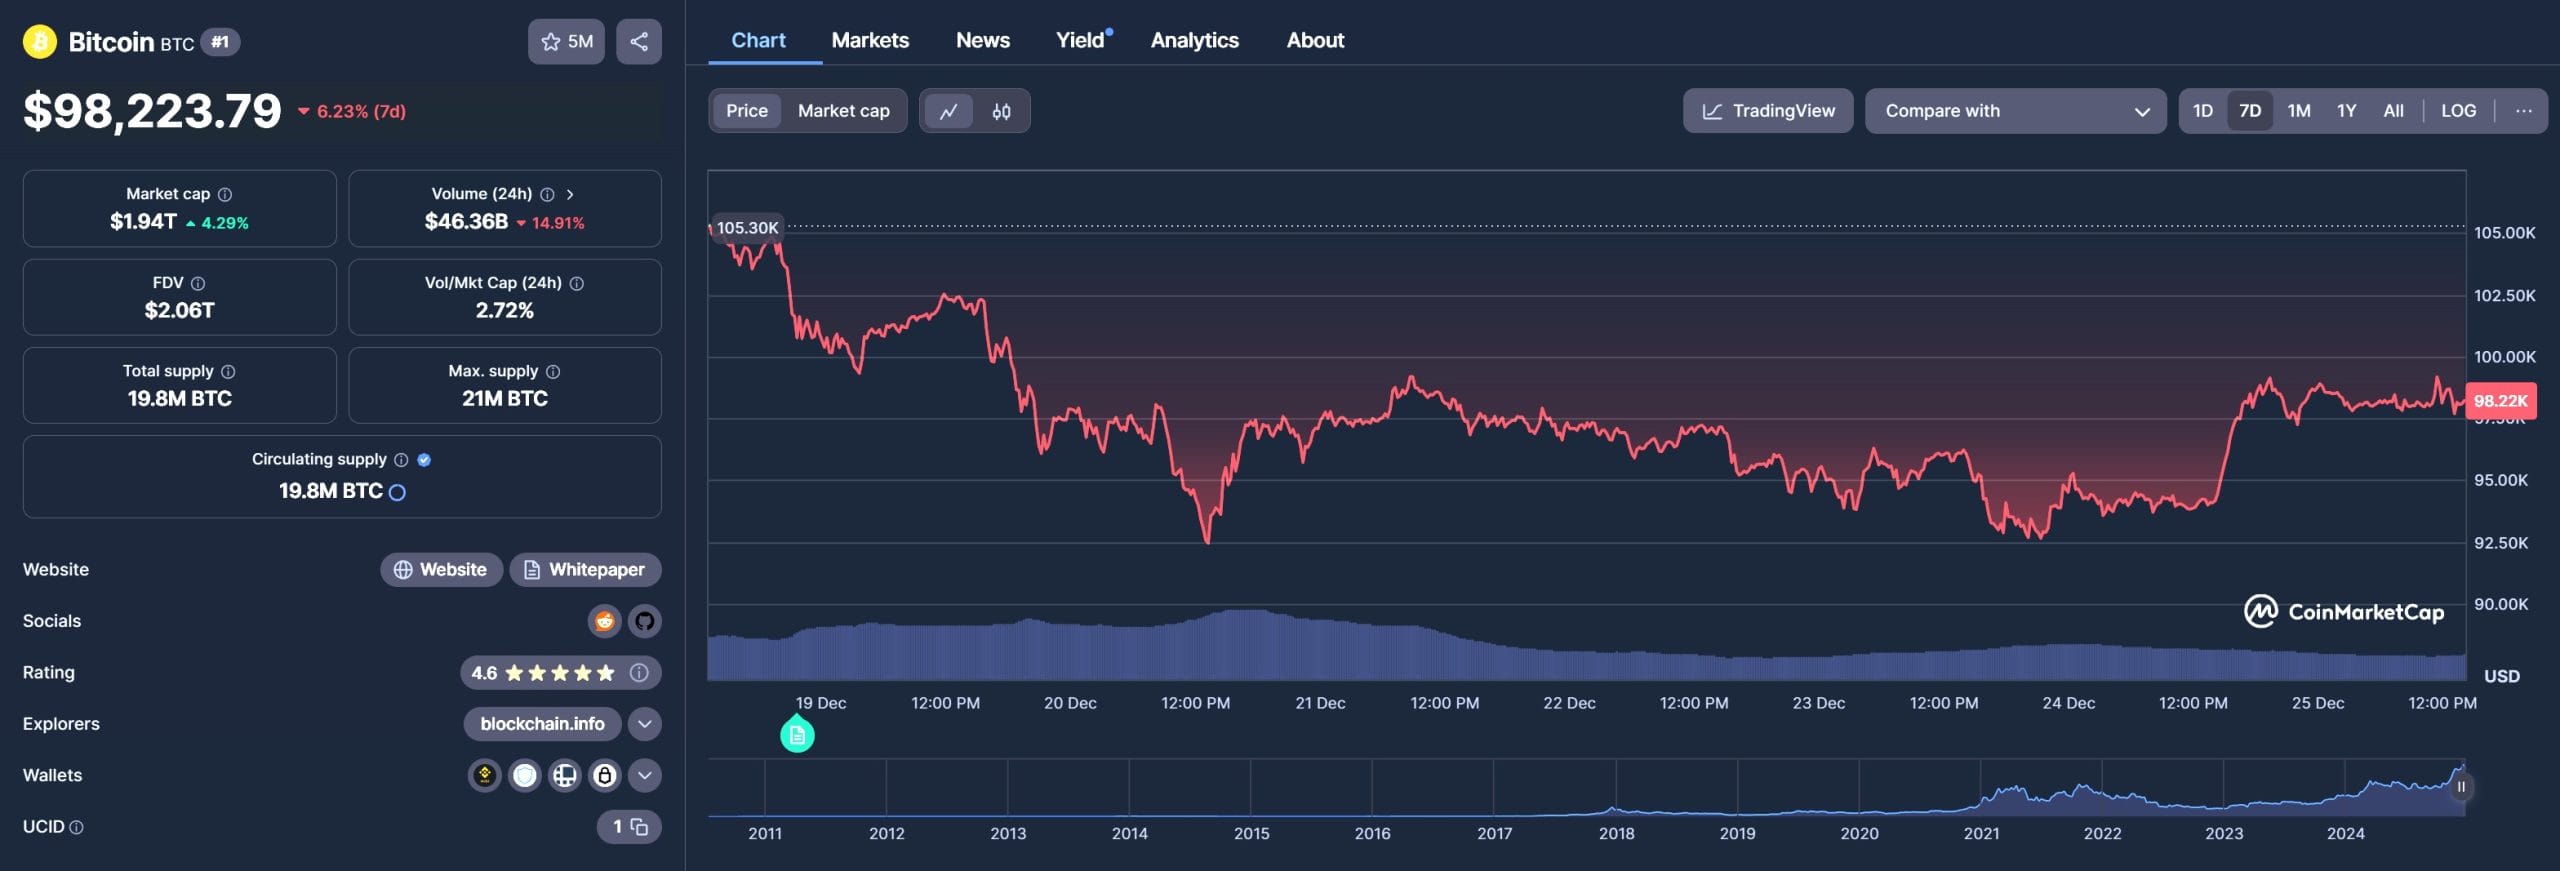Show Total supply info icon

pyautogui.click(x=228, y=371)
